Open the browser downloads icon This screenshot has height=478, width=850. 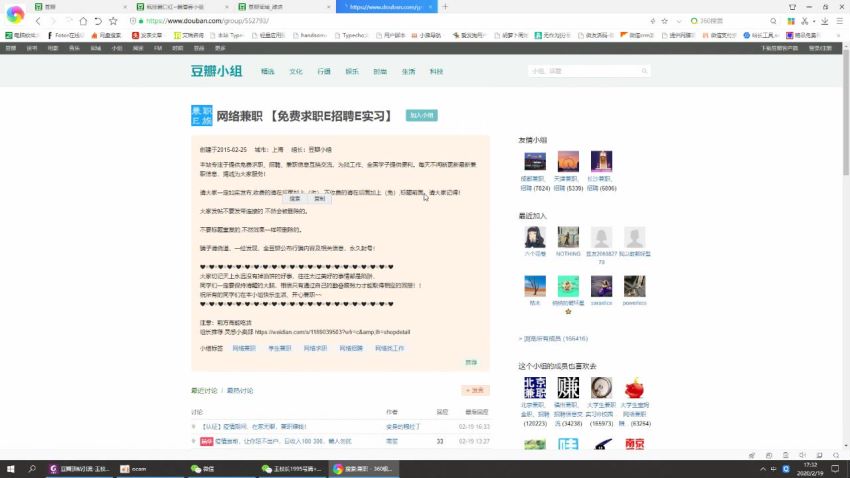coord(825,21)
